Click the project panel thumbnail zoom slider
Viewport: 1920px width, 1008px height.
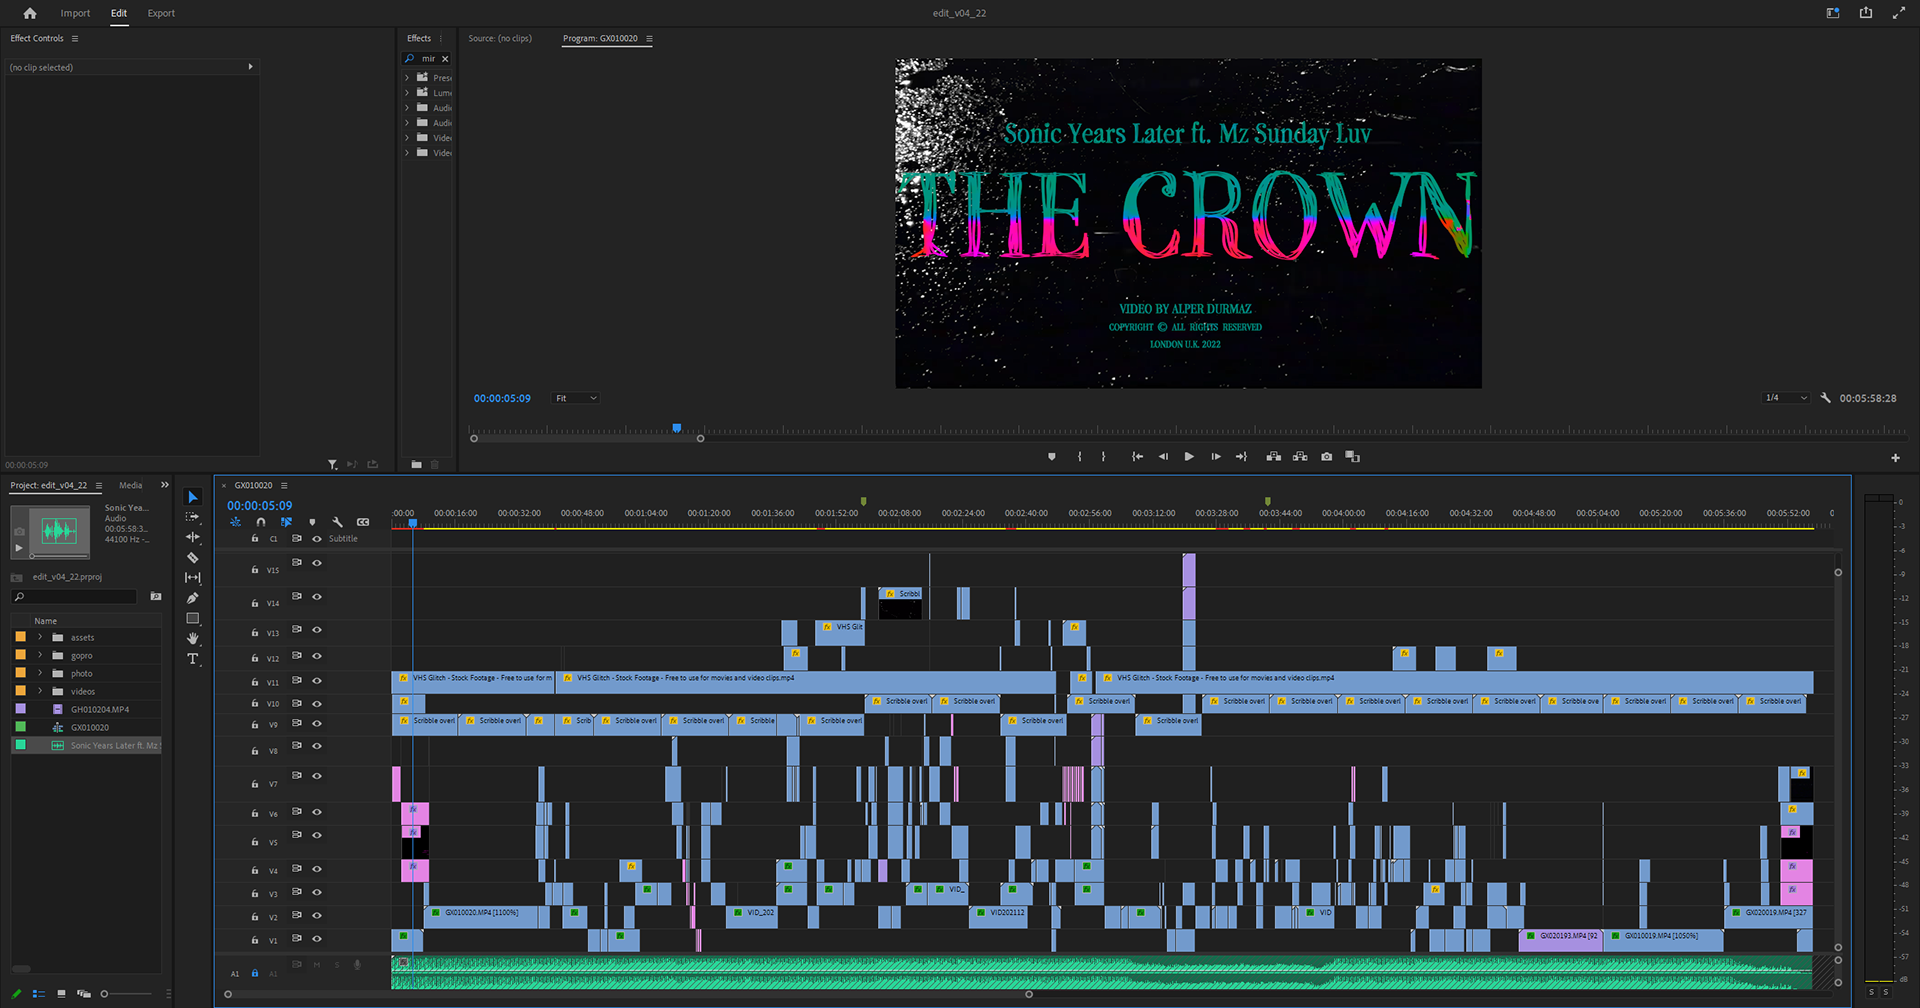(x=126, y=994)
